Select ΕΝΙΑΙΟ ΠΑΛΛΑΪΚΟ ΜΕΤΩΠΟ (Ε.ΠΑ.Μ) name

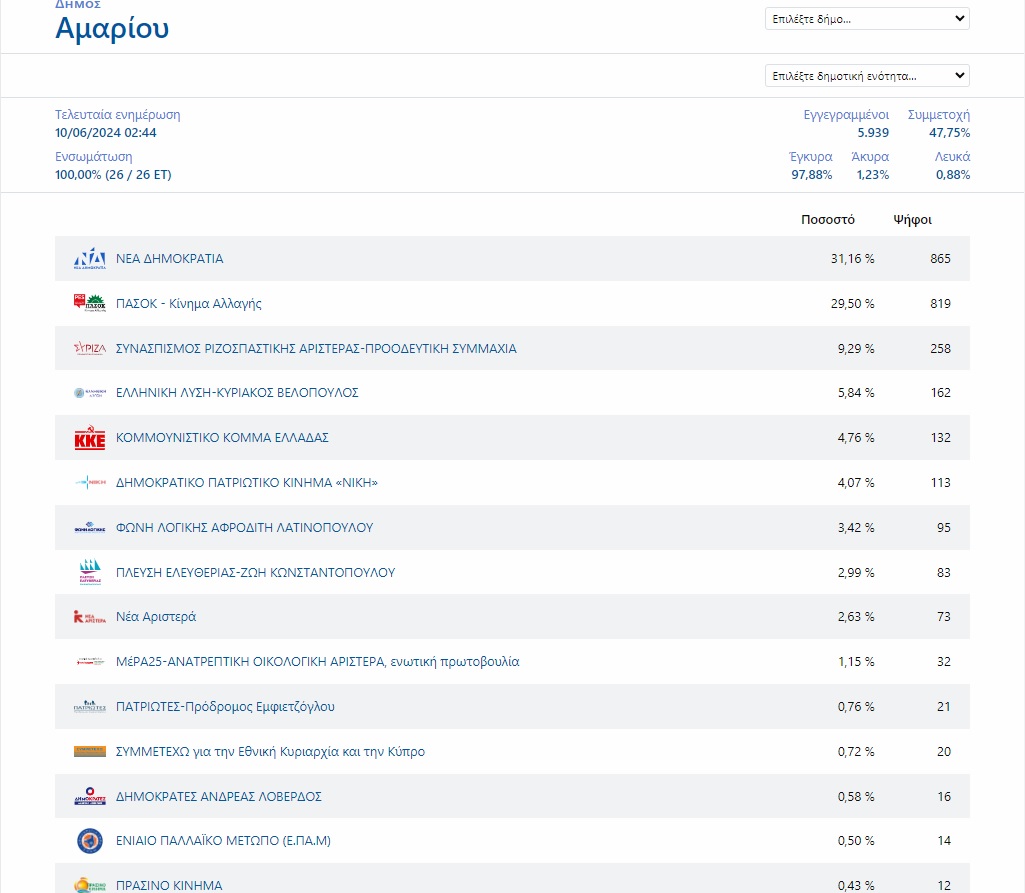223,841
